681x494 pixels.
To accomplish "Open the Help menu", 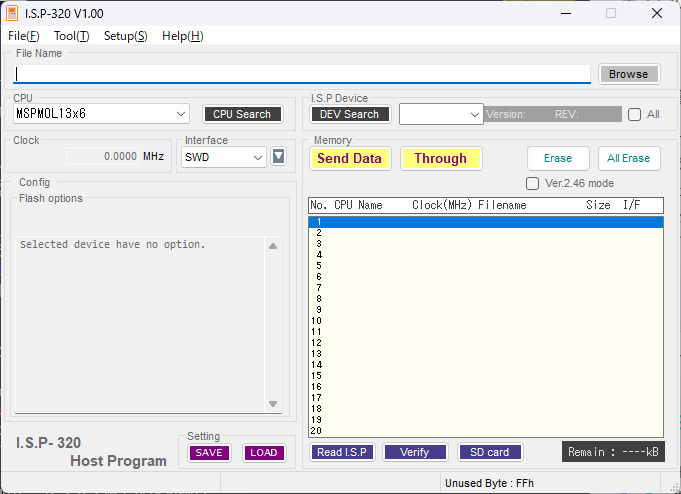I will (x=182, y=36).
